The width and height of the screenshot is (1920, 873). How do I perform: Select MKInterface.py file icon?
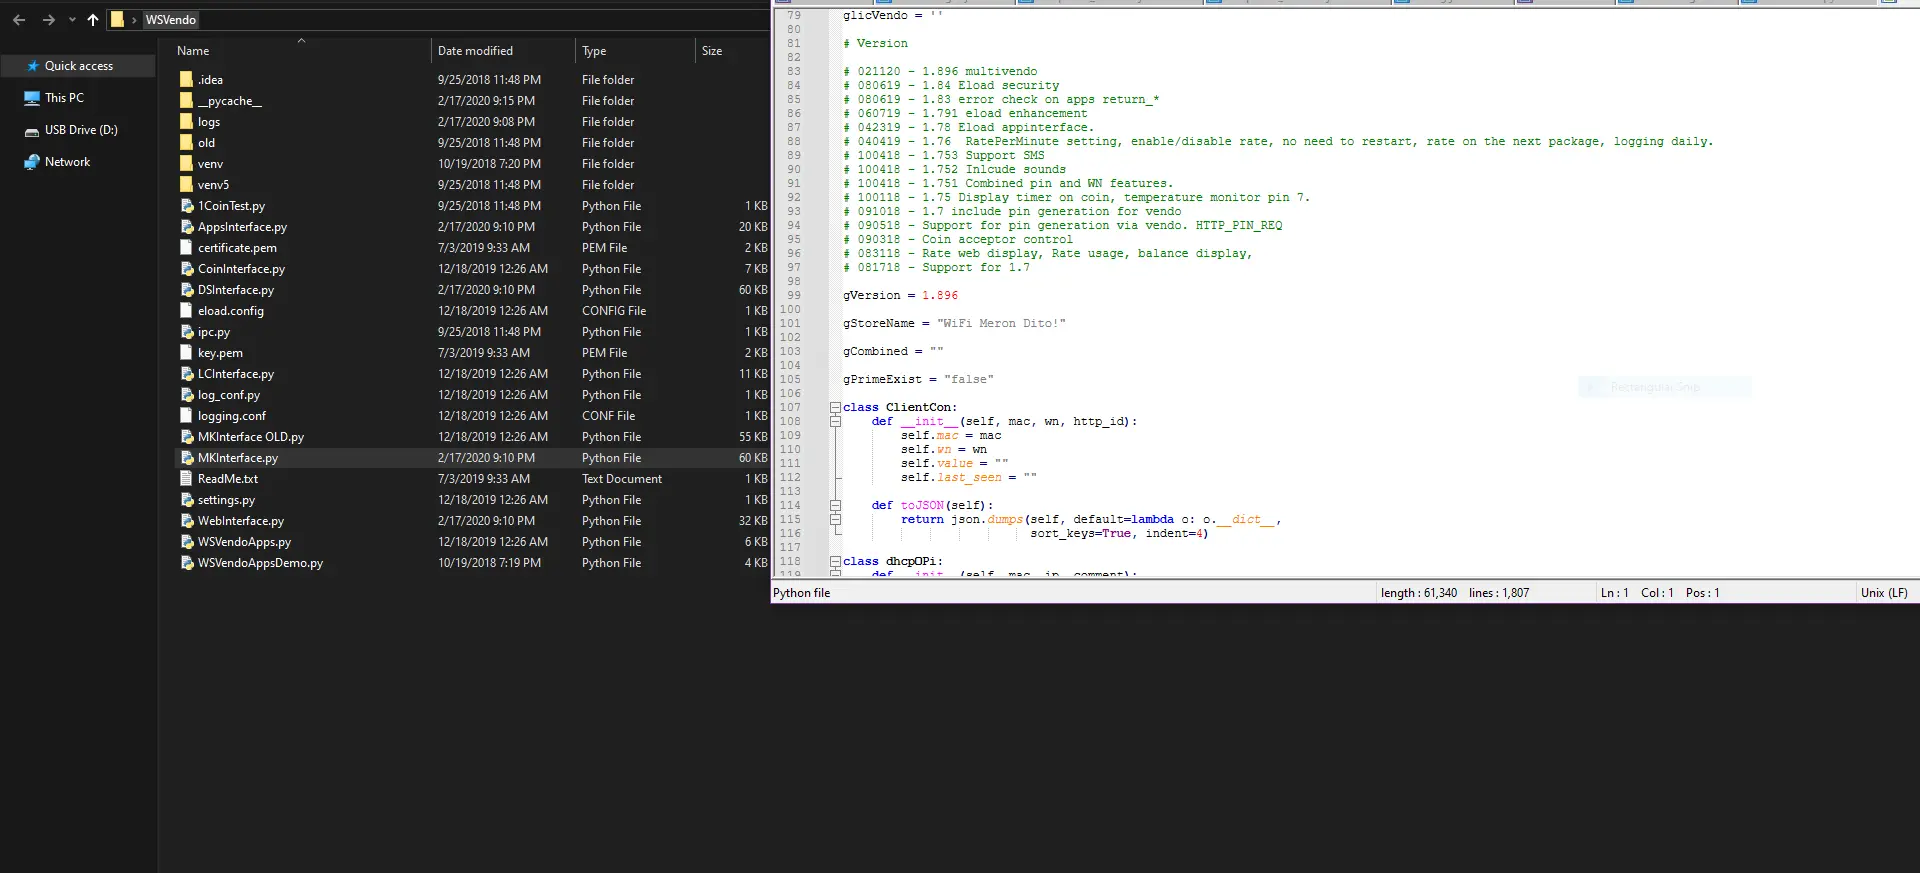186,457
